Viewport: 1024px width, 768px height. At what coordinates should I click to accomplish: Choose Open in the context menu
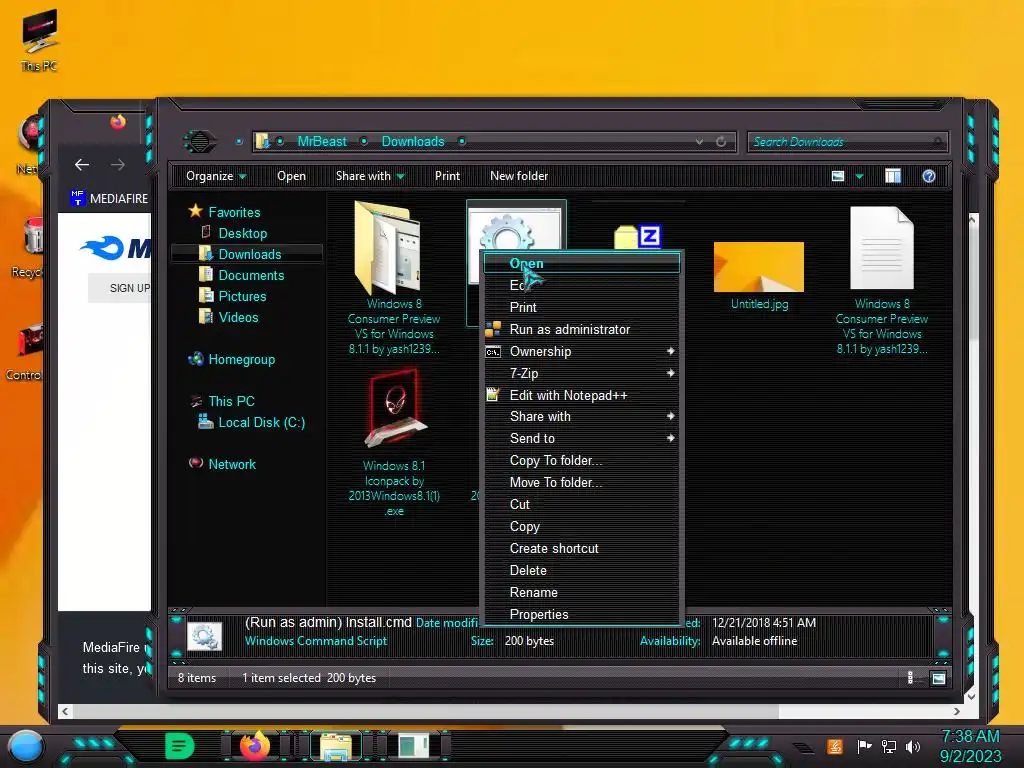tap(581, 263)
